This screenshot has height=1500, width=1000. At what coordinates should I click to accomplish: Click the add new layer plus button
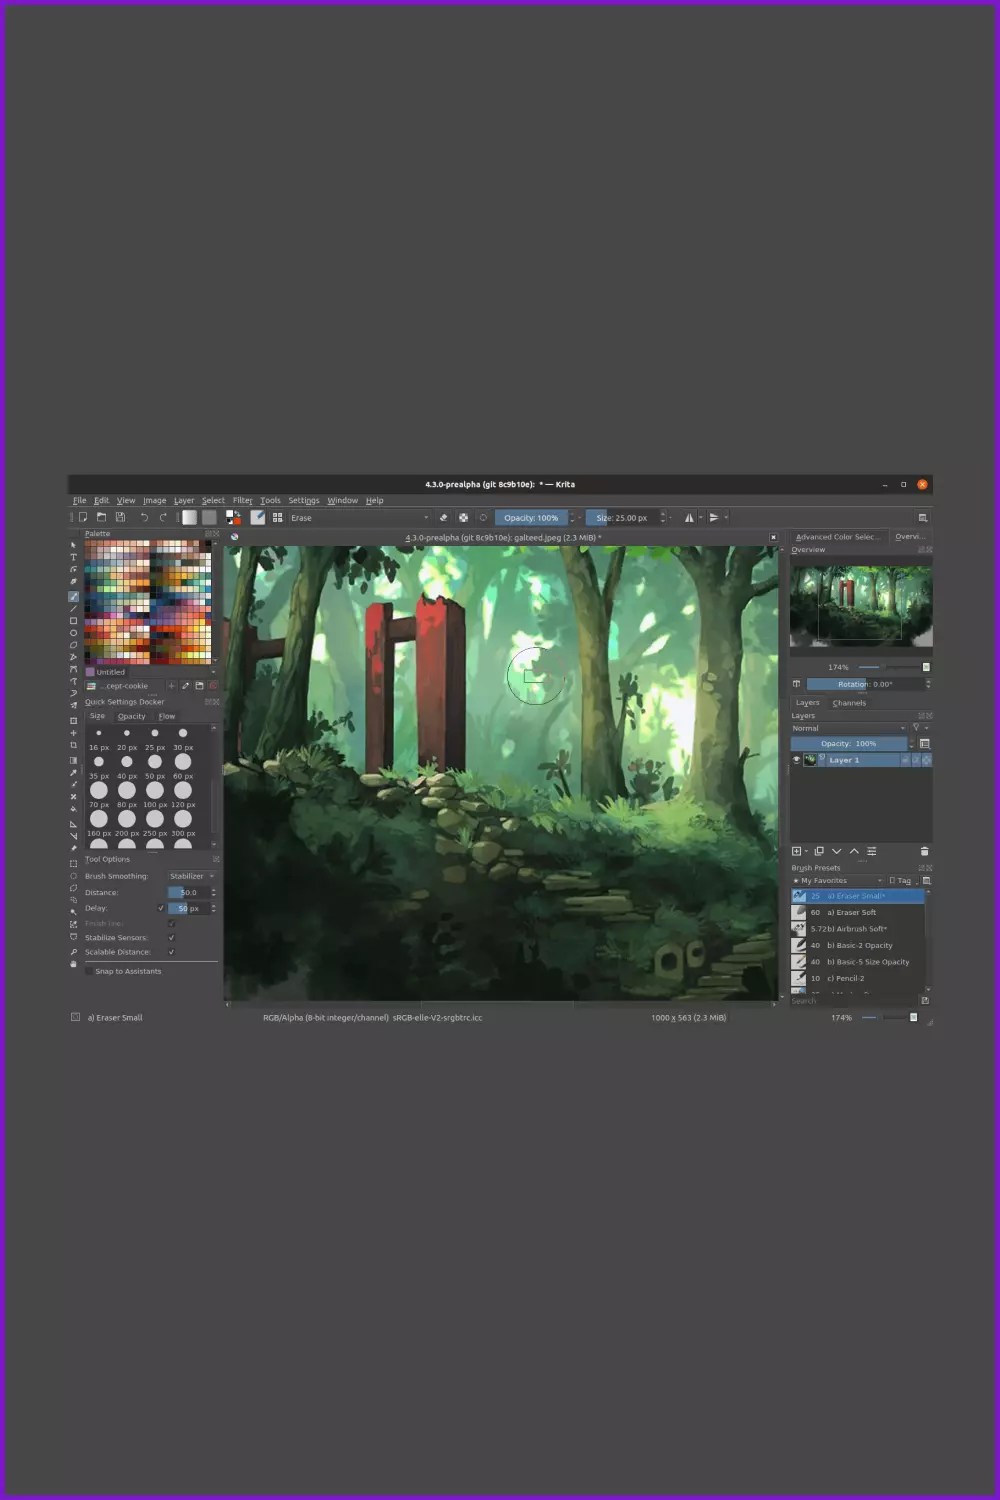tap(797, 851)
